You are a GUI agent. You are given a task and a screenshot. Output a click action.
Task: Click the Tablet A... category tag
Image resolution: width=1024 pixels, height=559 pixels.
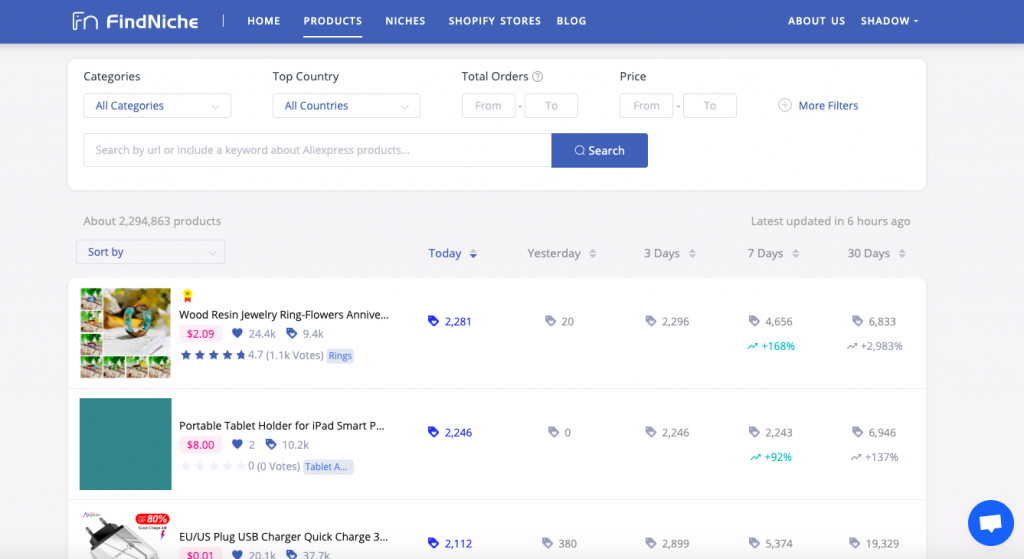[x=328, y=466]
